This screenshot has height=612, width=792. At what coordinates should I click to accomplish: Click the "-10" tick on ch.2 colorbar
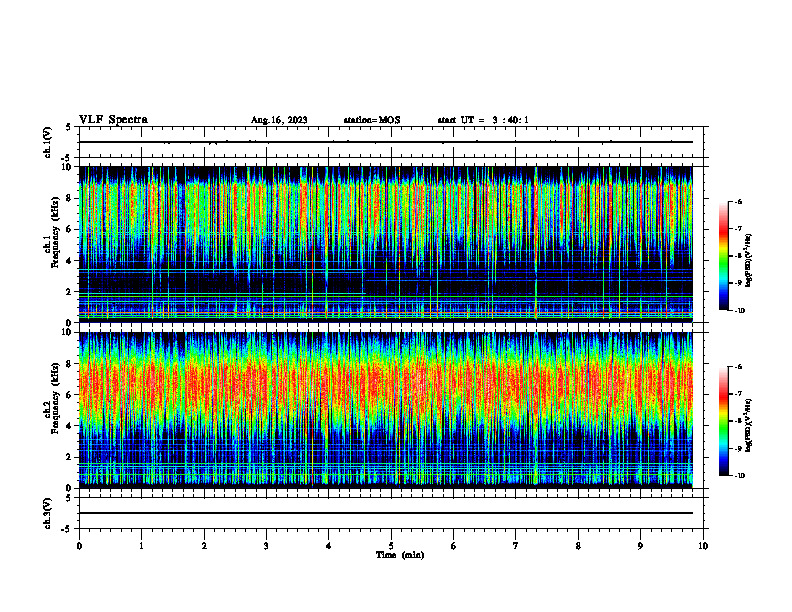739,476
